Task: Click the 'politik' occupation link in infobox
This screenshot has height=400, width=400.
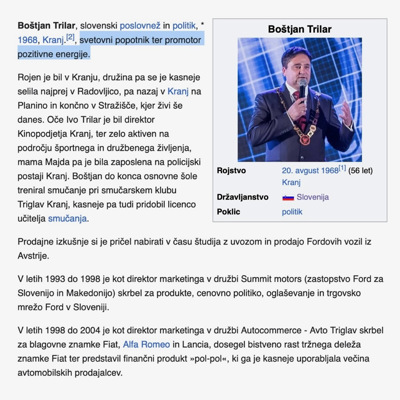Action: pyautogui.click(x=292, y=212)
